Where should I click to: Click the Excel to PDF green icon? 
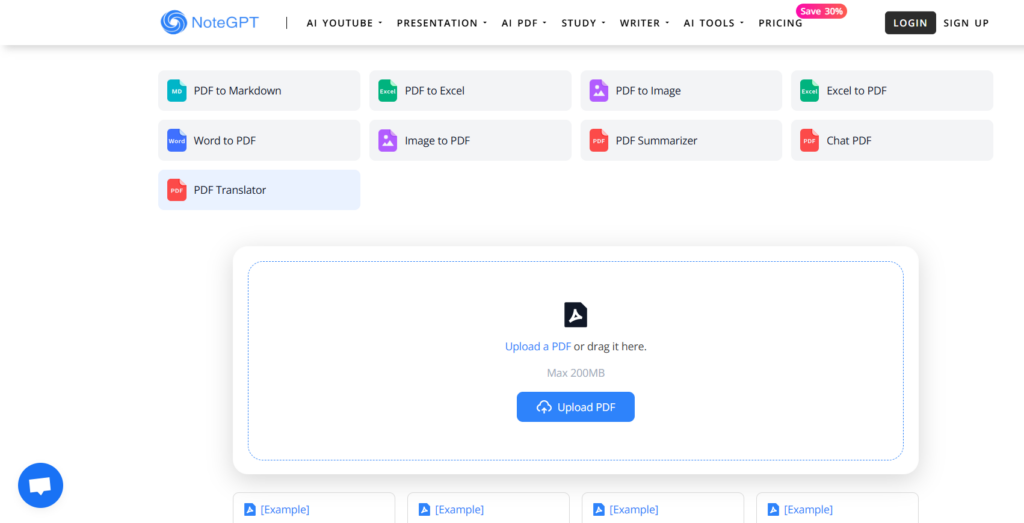810,91
